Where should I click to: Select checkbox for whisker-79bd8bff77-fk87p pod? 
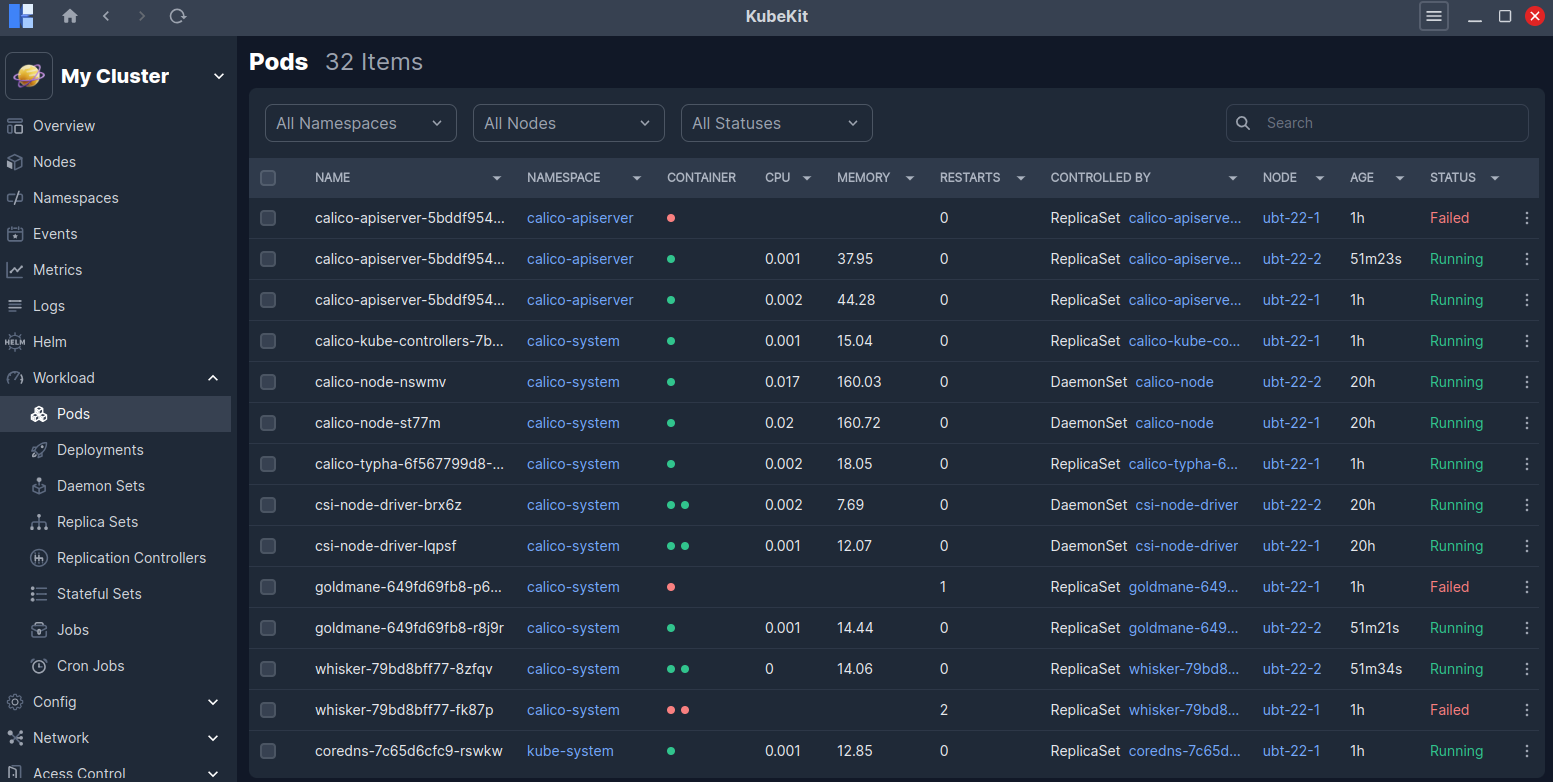268,710
